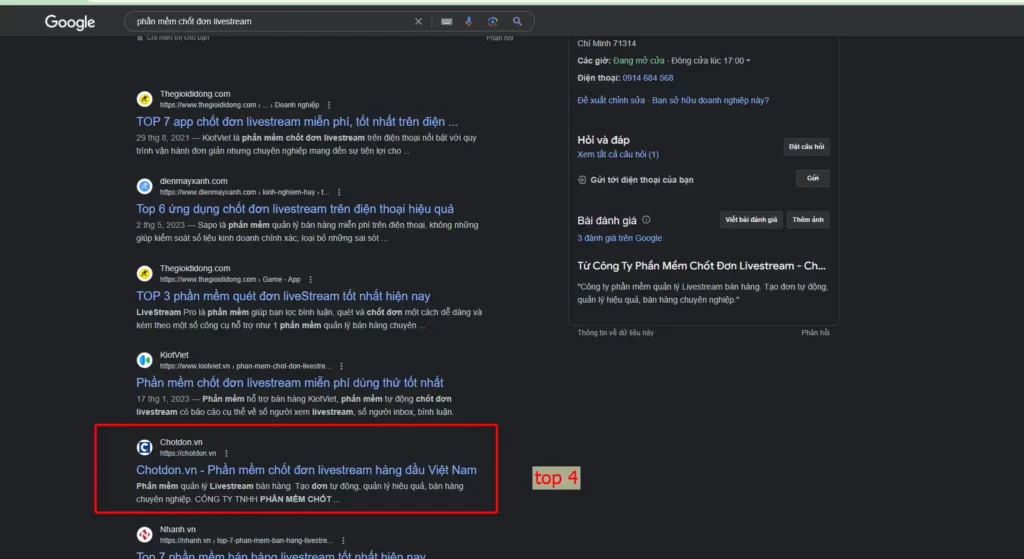Open Top 6 ứng dụng chốt đơn link
The image size is (1024, 559).
click(295, 209)
